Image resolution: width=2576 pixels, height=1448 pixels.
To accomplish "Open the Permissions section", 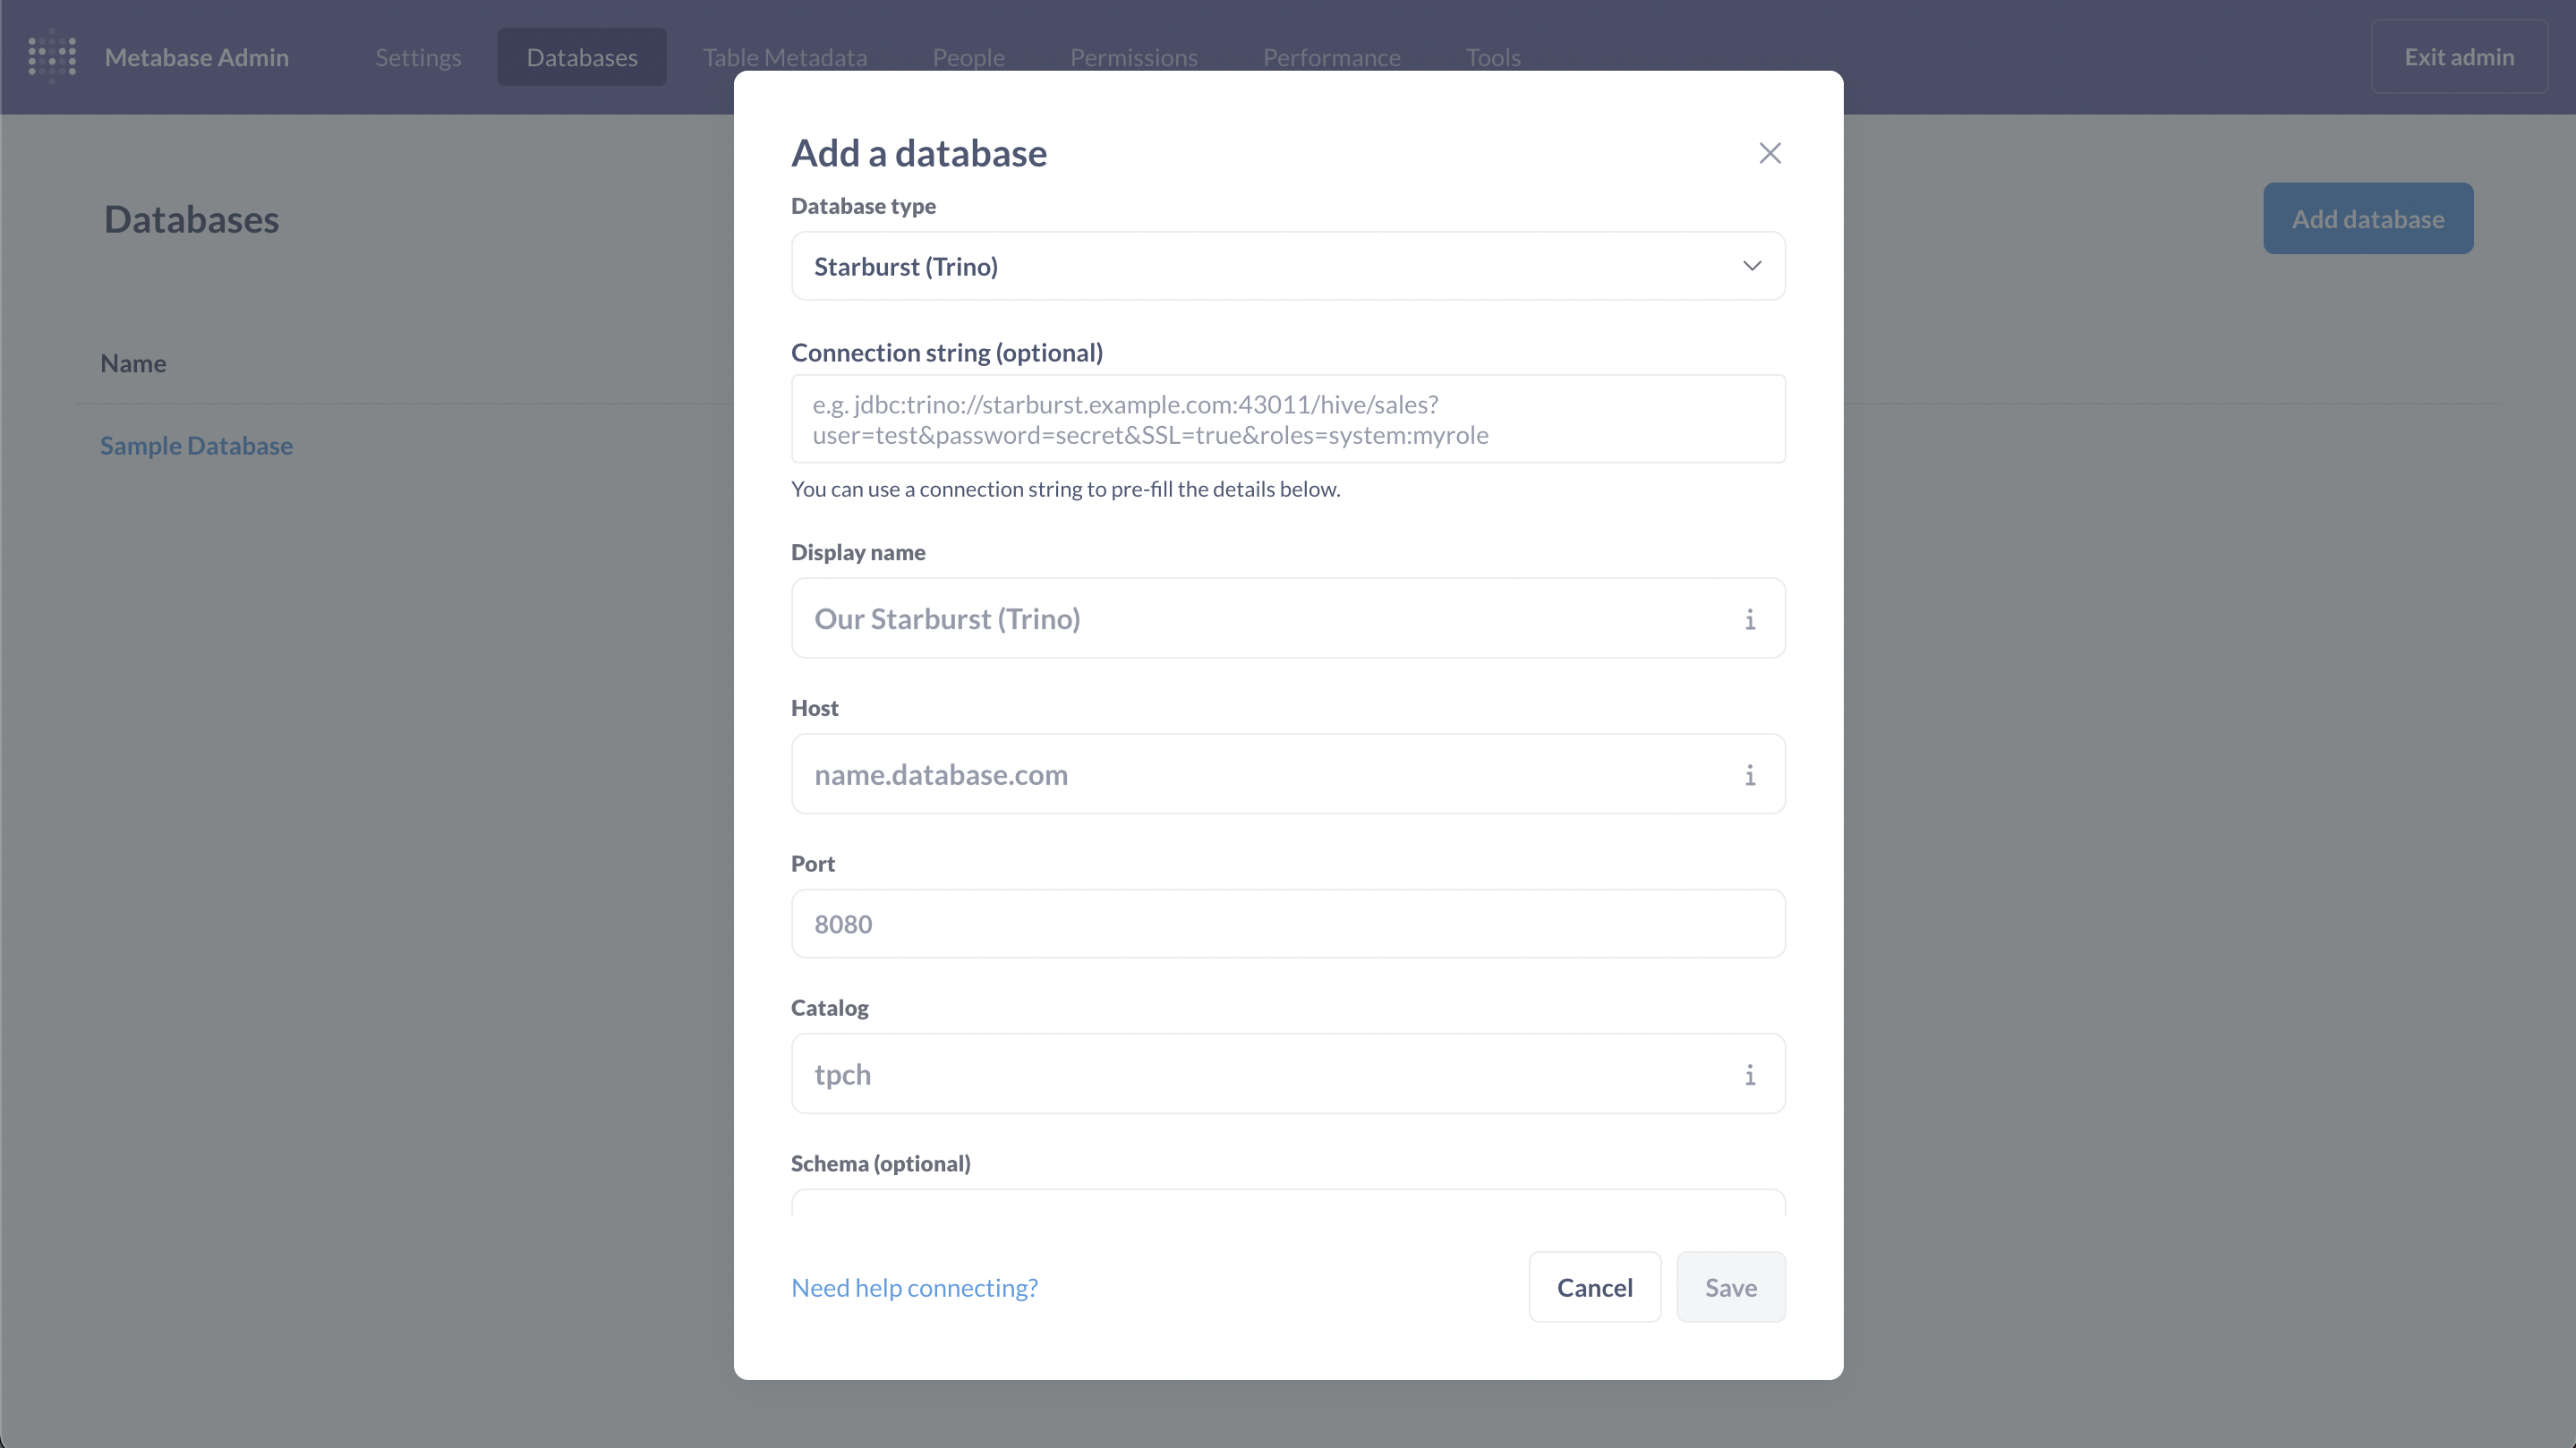I will [1133, 57].
